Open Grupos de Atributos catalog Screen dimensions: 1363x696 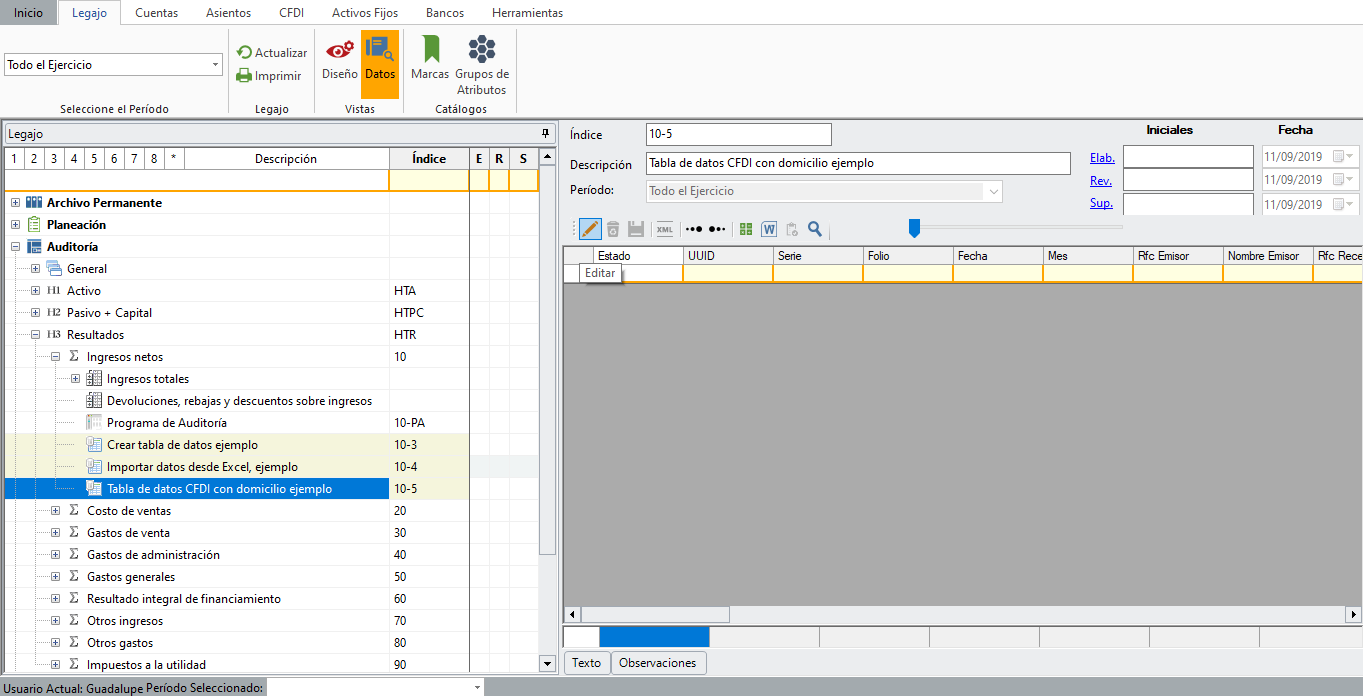[482, 65]
